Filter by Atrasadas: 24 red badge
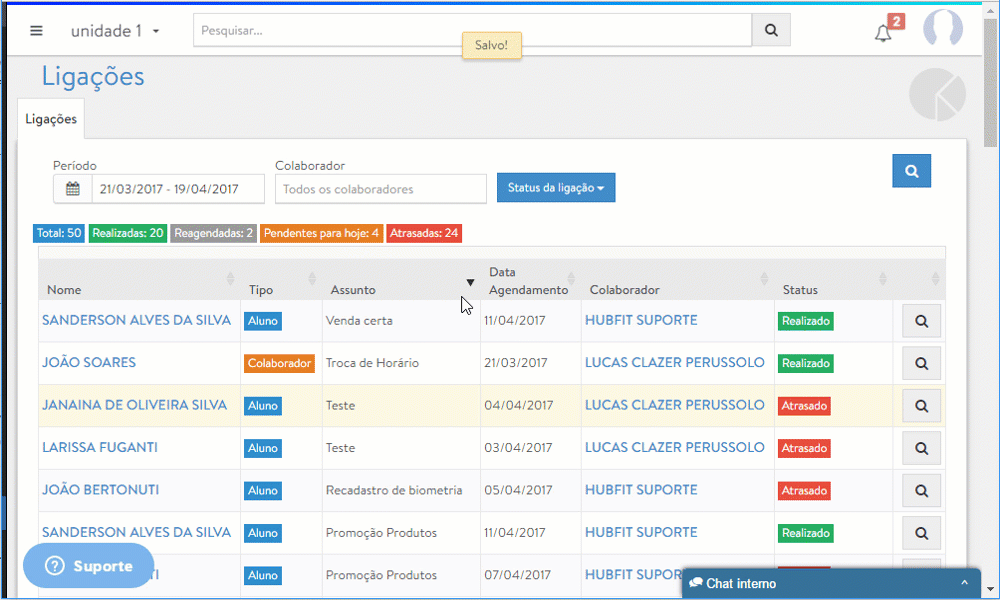The image size is (1000, 600). [x=424, y=233]
